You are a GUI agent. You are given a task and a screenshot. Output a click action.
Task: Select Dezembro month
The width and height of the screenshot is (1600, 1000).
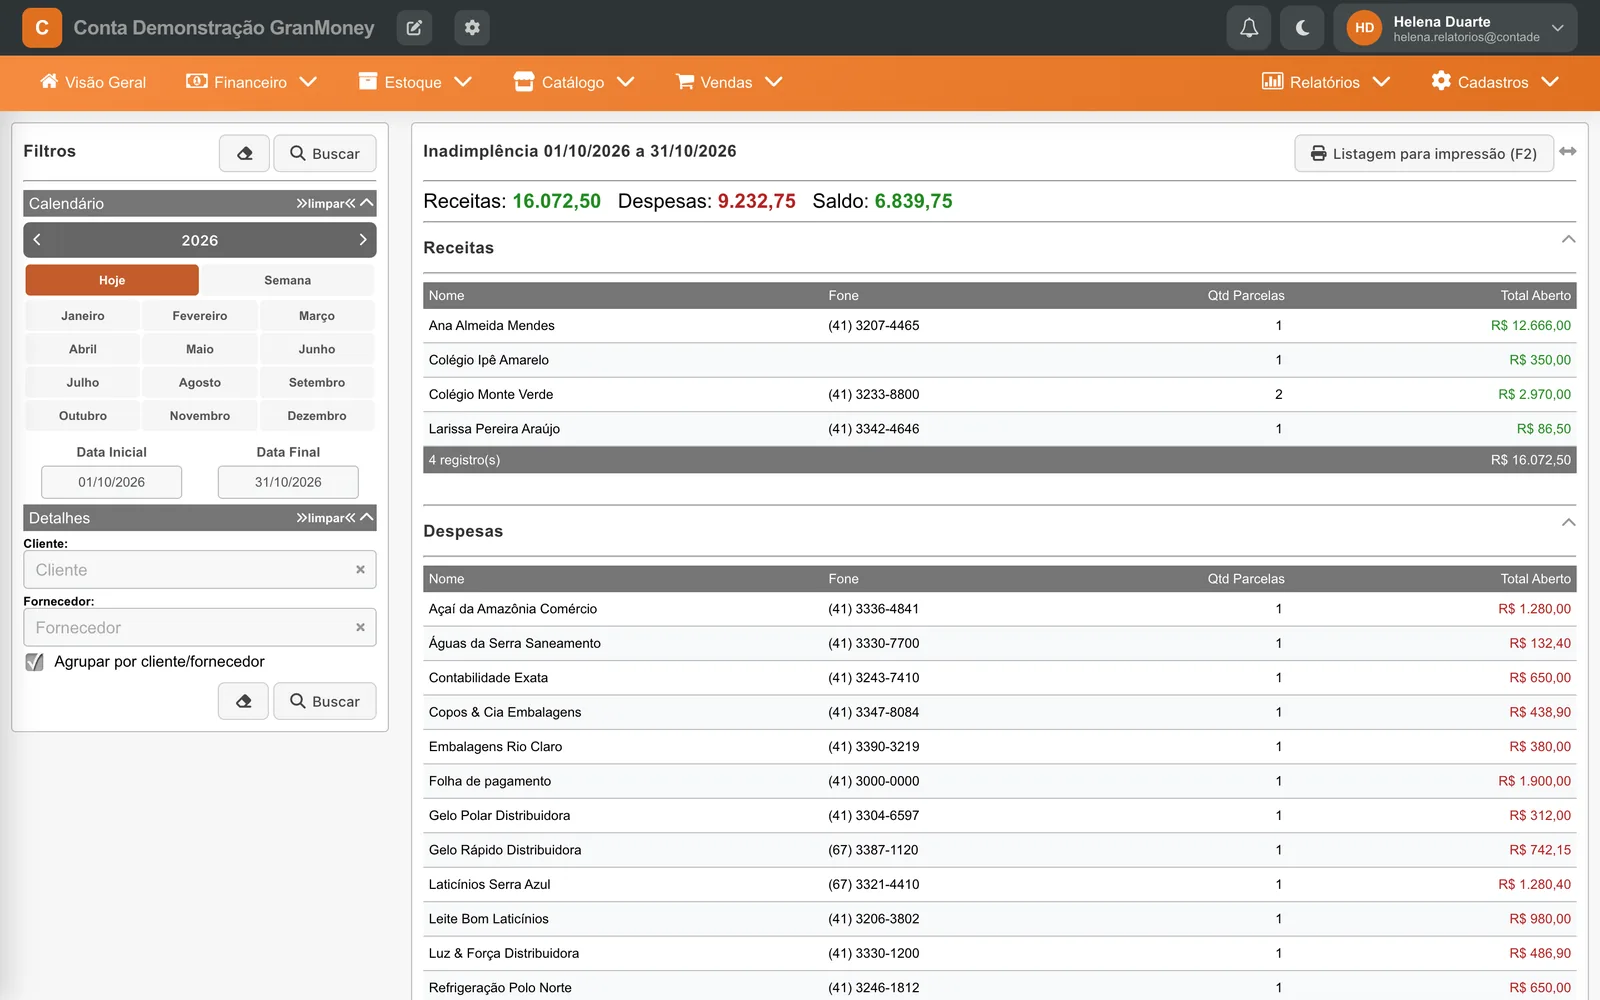pyautogui.click(x=317, y=416)
